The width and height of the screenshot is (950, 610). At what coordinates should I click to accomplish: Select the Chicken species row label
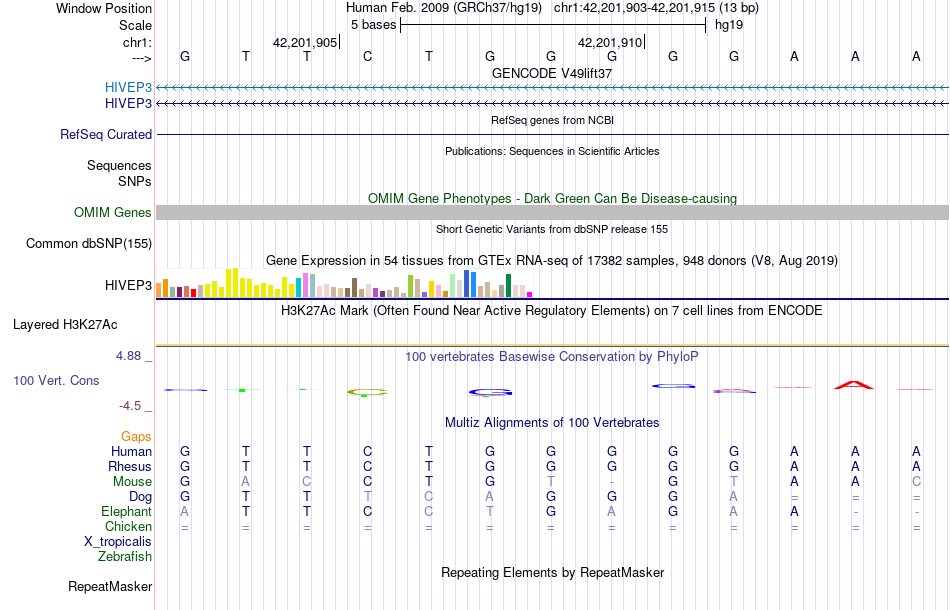128,526
